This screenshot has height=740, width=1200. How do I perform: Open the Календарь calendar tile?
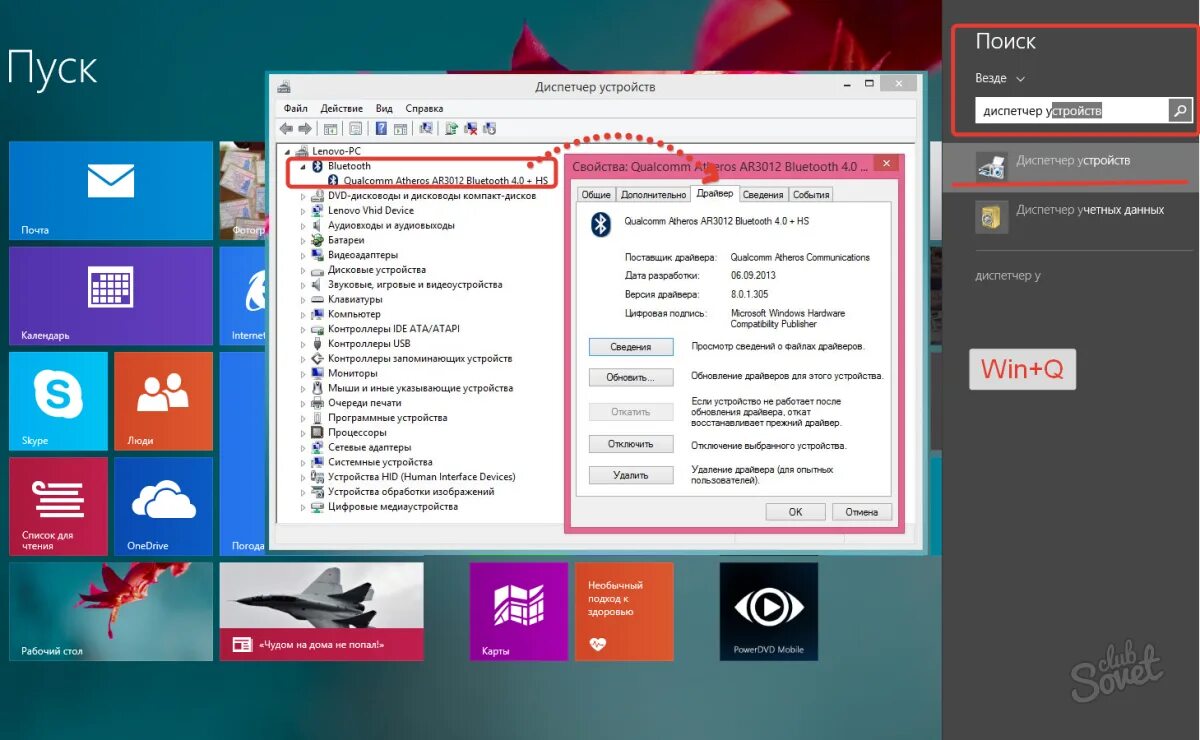click(x=111, y=296)
